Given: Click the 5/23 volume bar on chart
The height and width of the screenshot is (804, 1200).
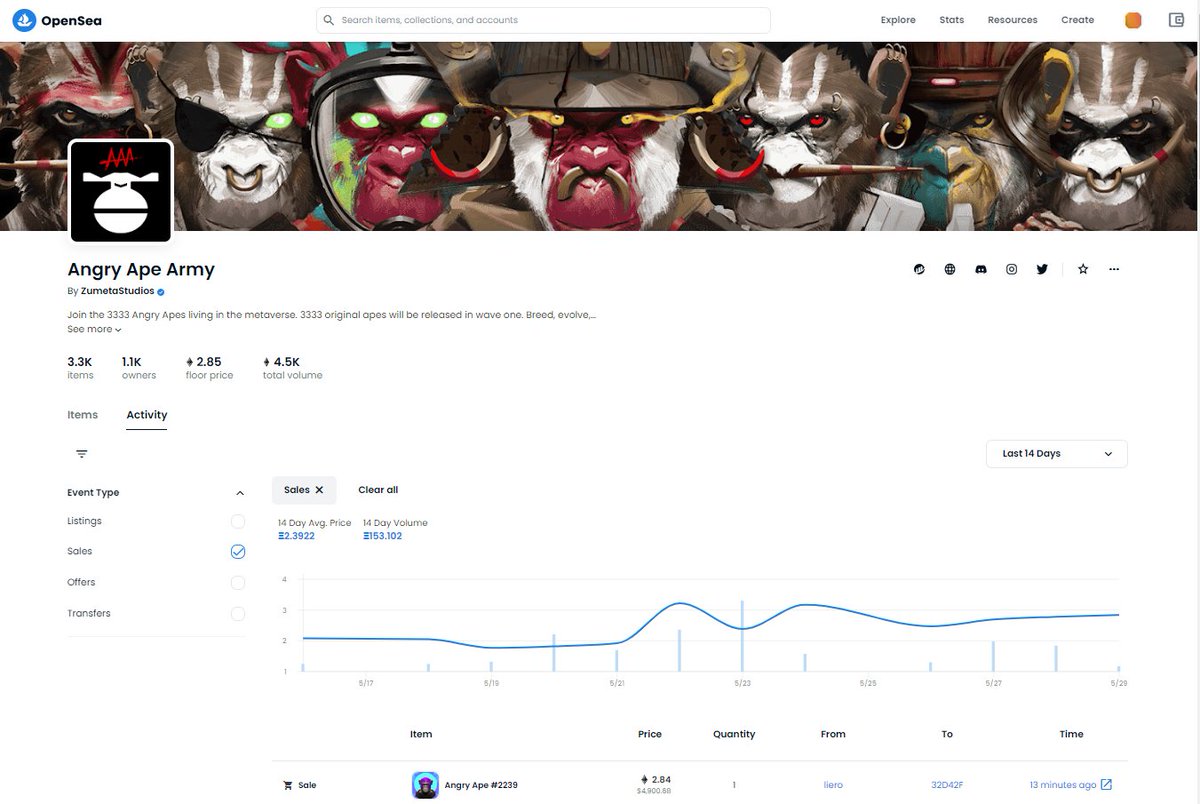Looking at the screenshot, I should tap(742, 636).
